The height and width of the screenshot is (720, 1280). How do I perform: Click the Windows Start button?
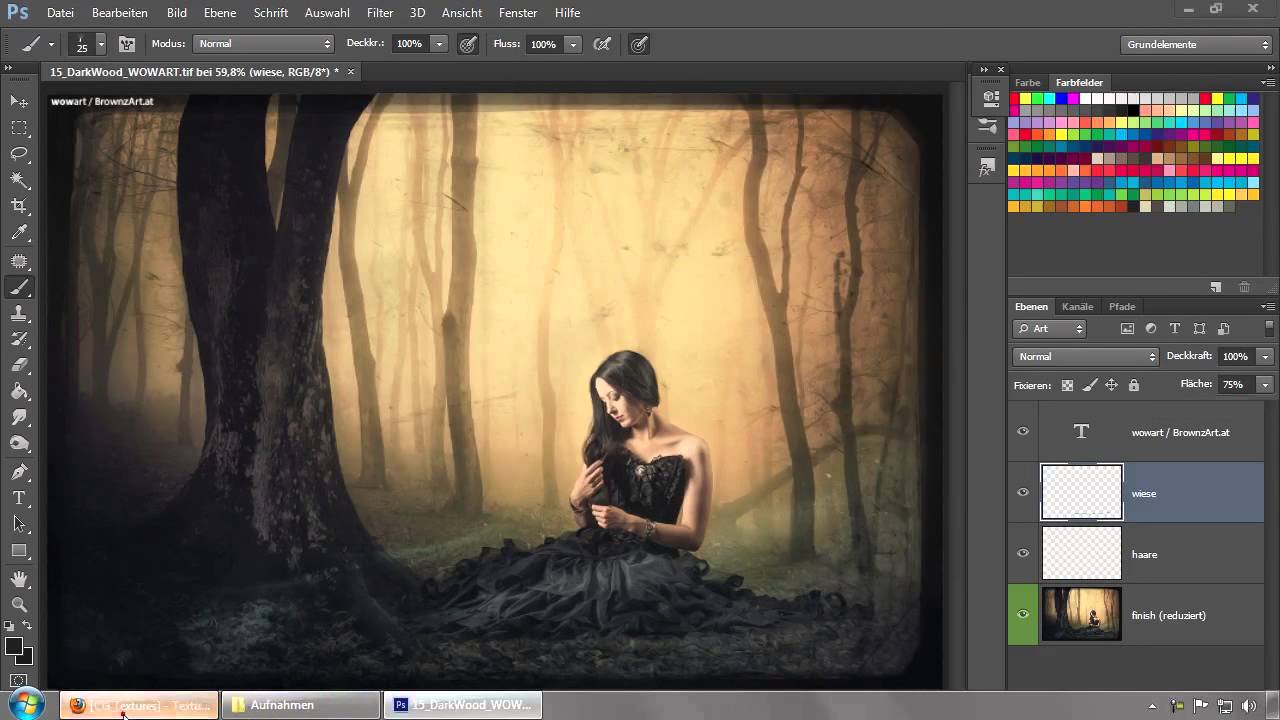tap(27, 704)
